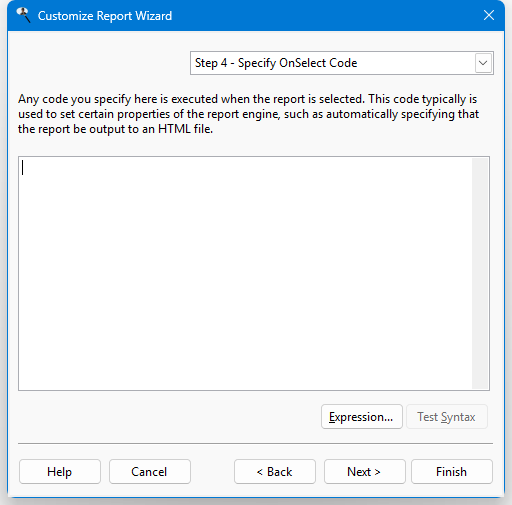Place the caret at the blinking text cursor

pos(22,168)
